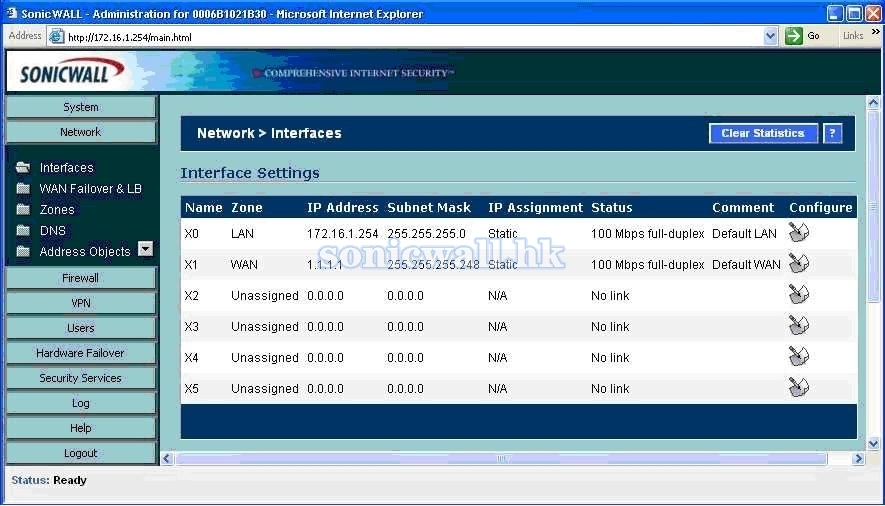The image size is (885, 506).
Task: Click horizontal scrollbar left arrow
Action: click(x=167, y=458)
